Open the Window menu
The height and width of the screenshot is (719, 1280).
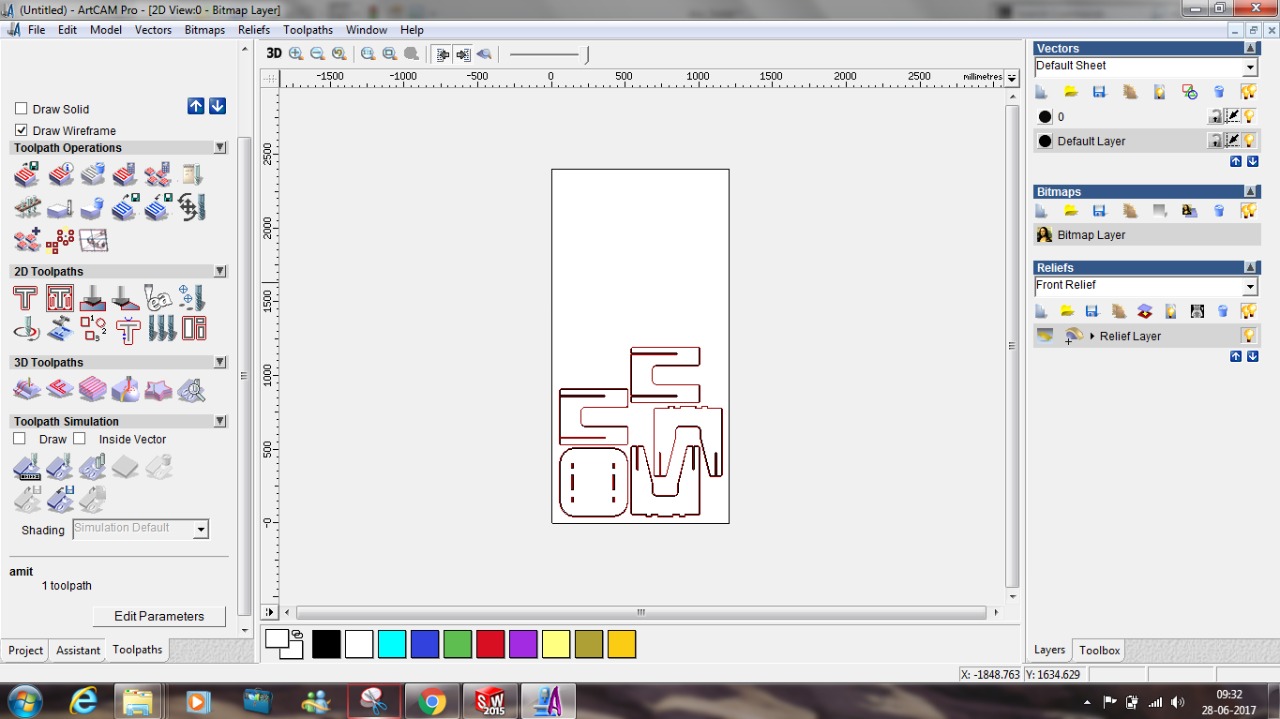(366, 30)
